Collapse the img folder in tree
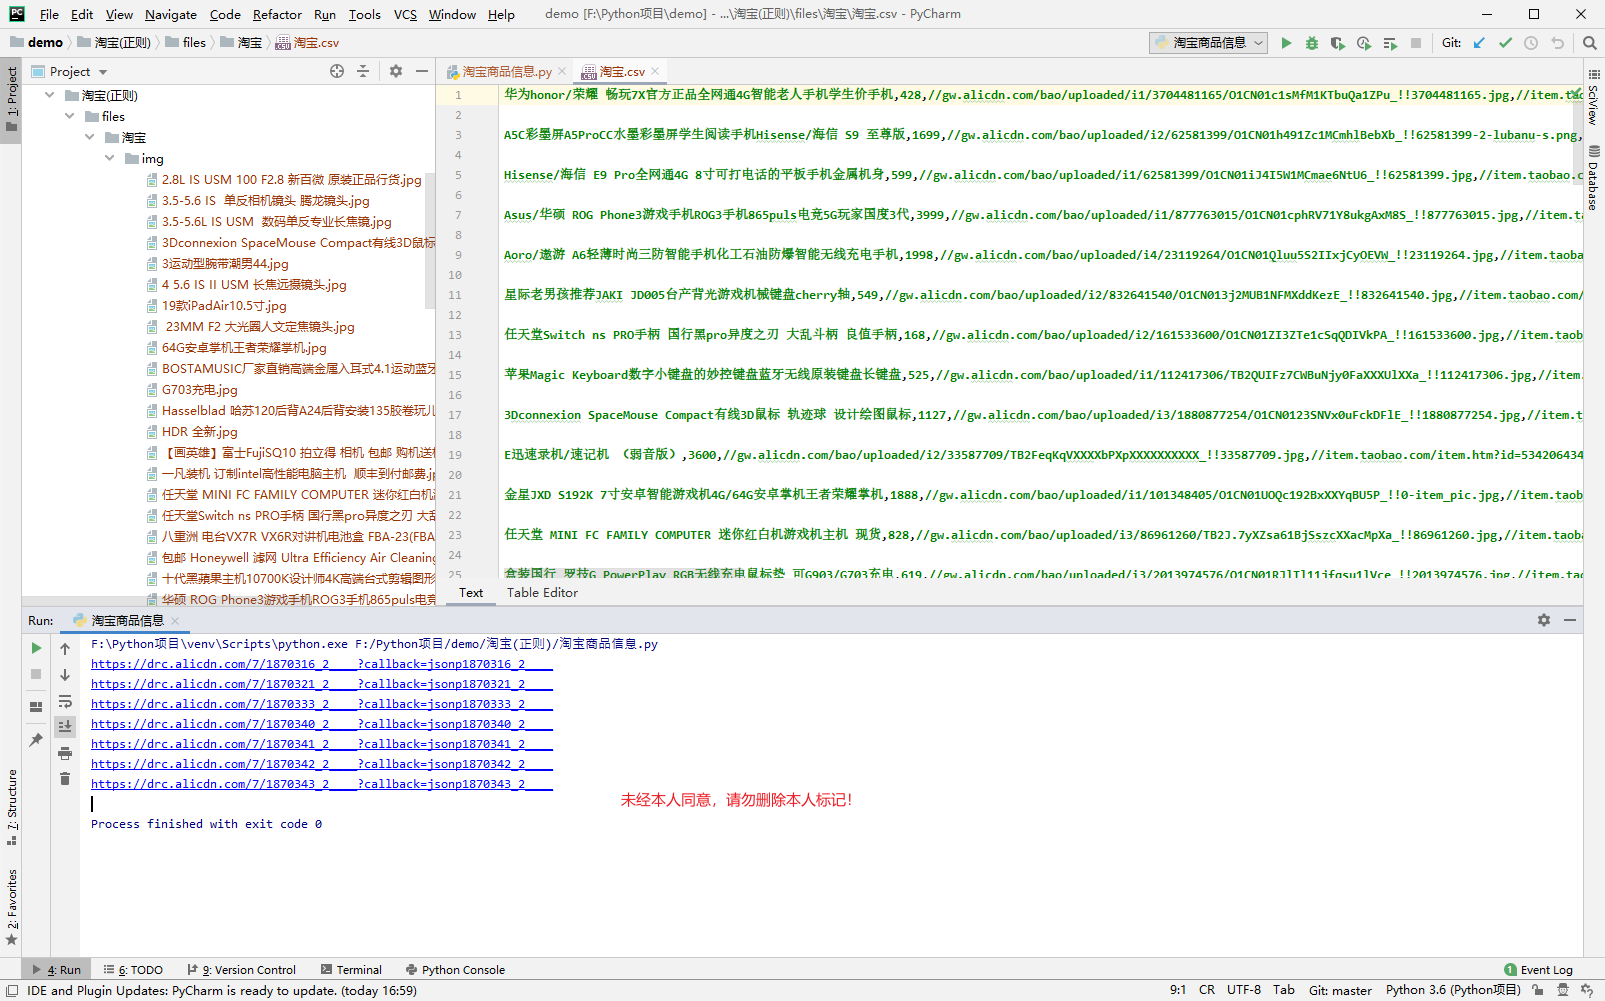1605x1001 pixels. click(x=110, y=158)
